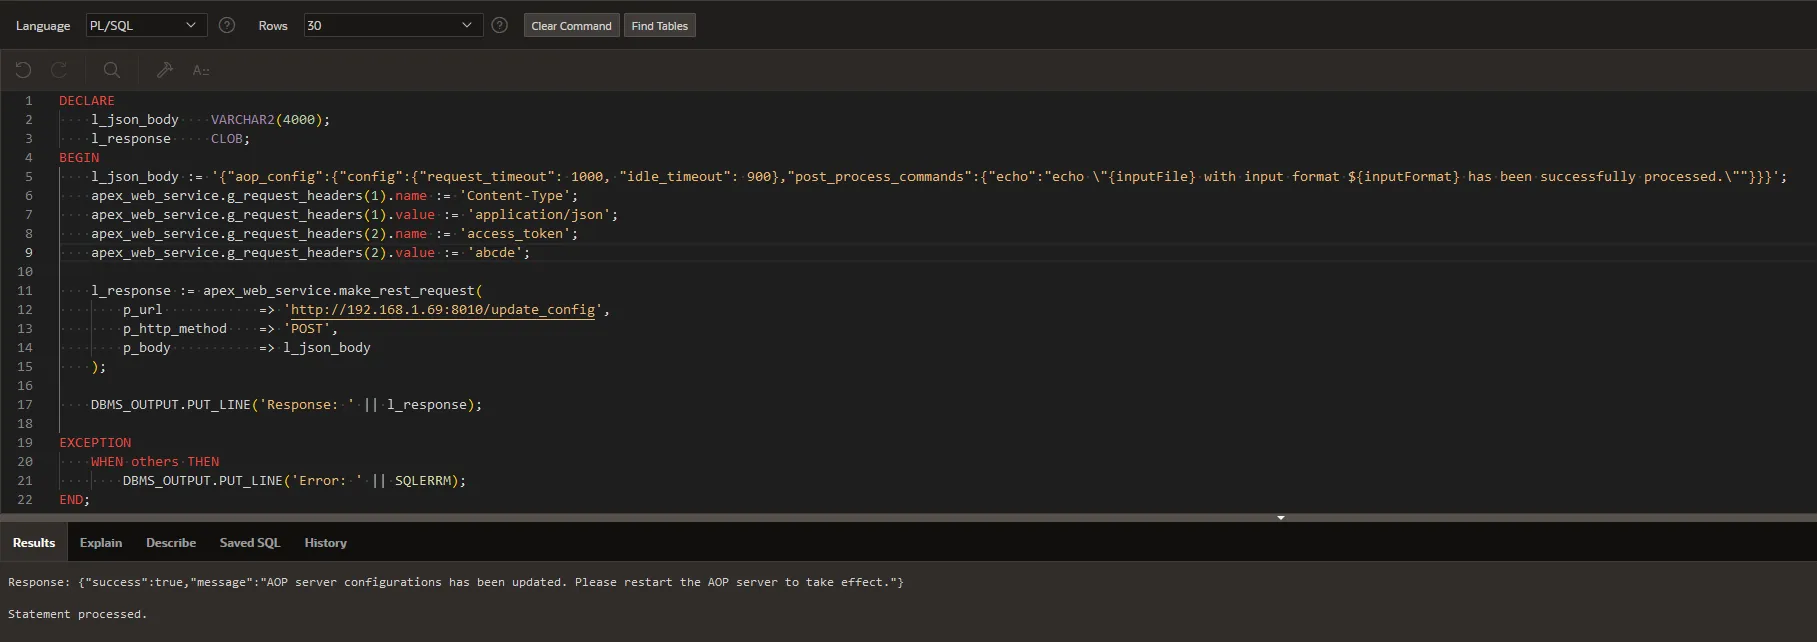The height and width of the screenshot is (642, 1818).
Task: Click the Undo icon in editor toolbar
Action: [x=23, y=70]
